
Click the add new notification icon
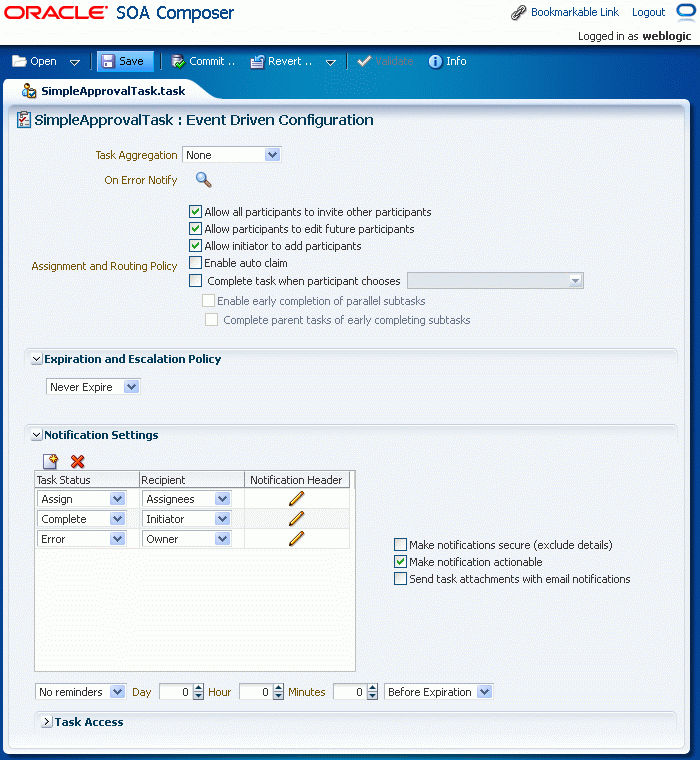point(50,461)
